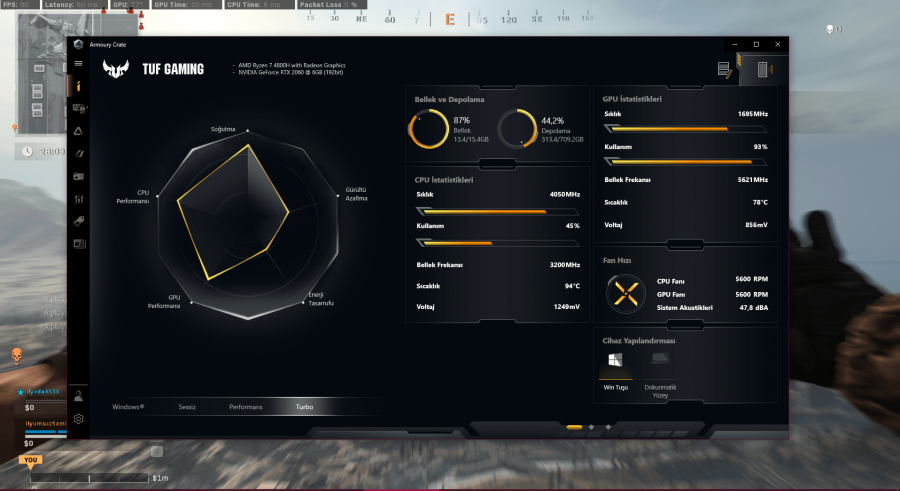Click the GPU Performansı radar label

click(x=164, y=301)
